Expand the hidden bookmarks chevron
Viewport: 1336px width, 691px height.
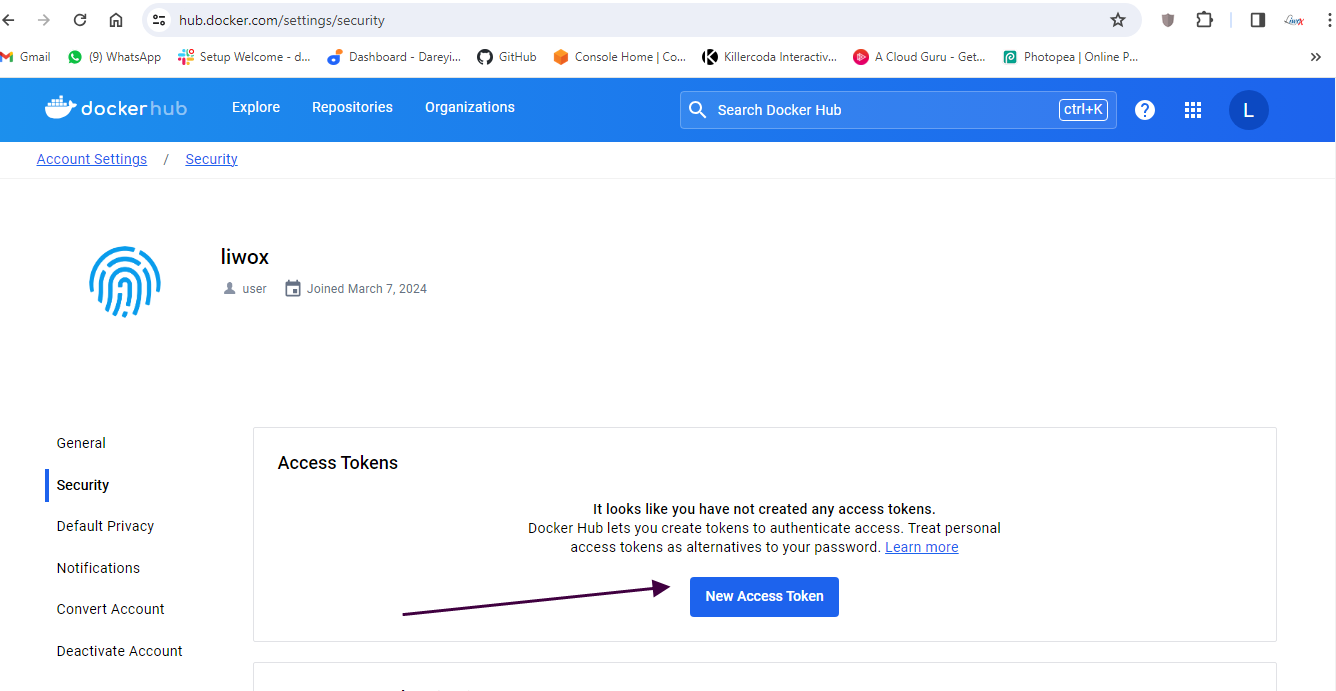(x=1315, y=57)
